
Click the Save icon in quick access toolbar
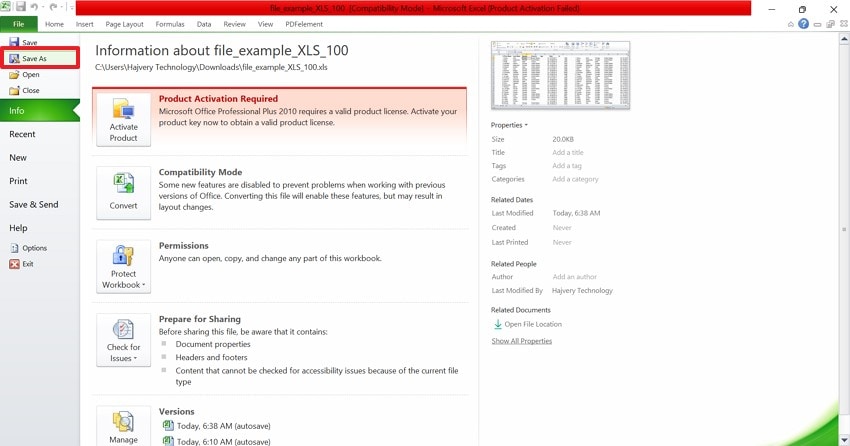pos(21,7)
